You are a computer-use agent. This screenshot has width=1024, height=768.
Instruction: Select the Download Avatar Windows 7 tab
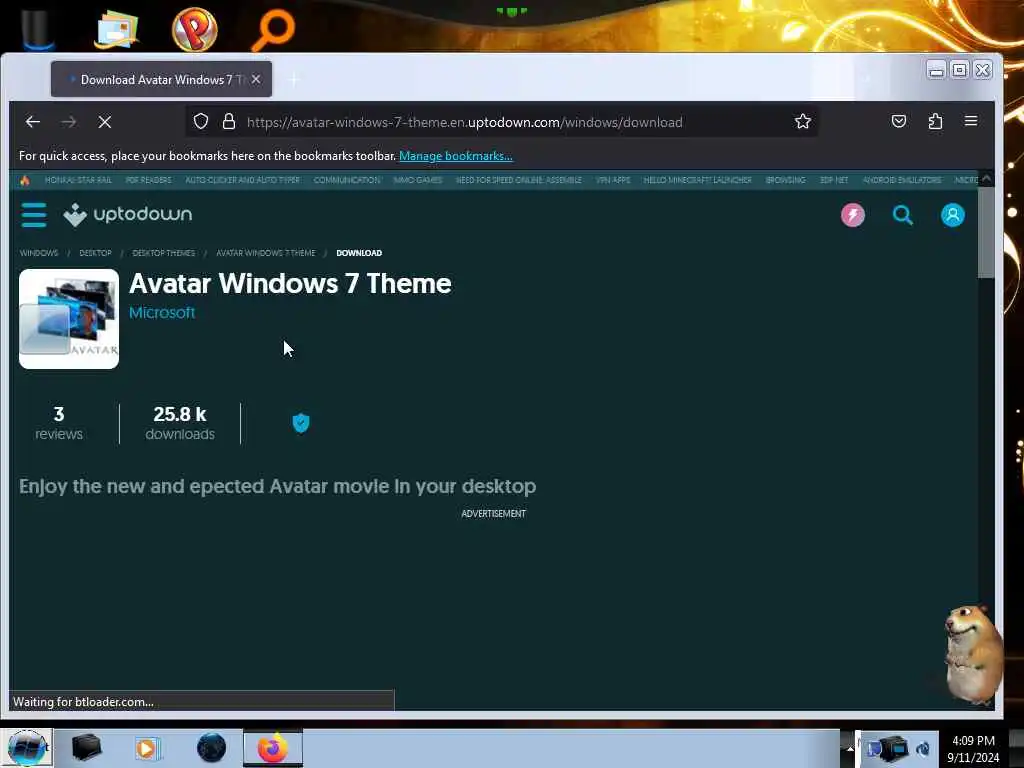(x=161, y=79)
